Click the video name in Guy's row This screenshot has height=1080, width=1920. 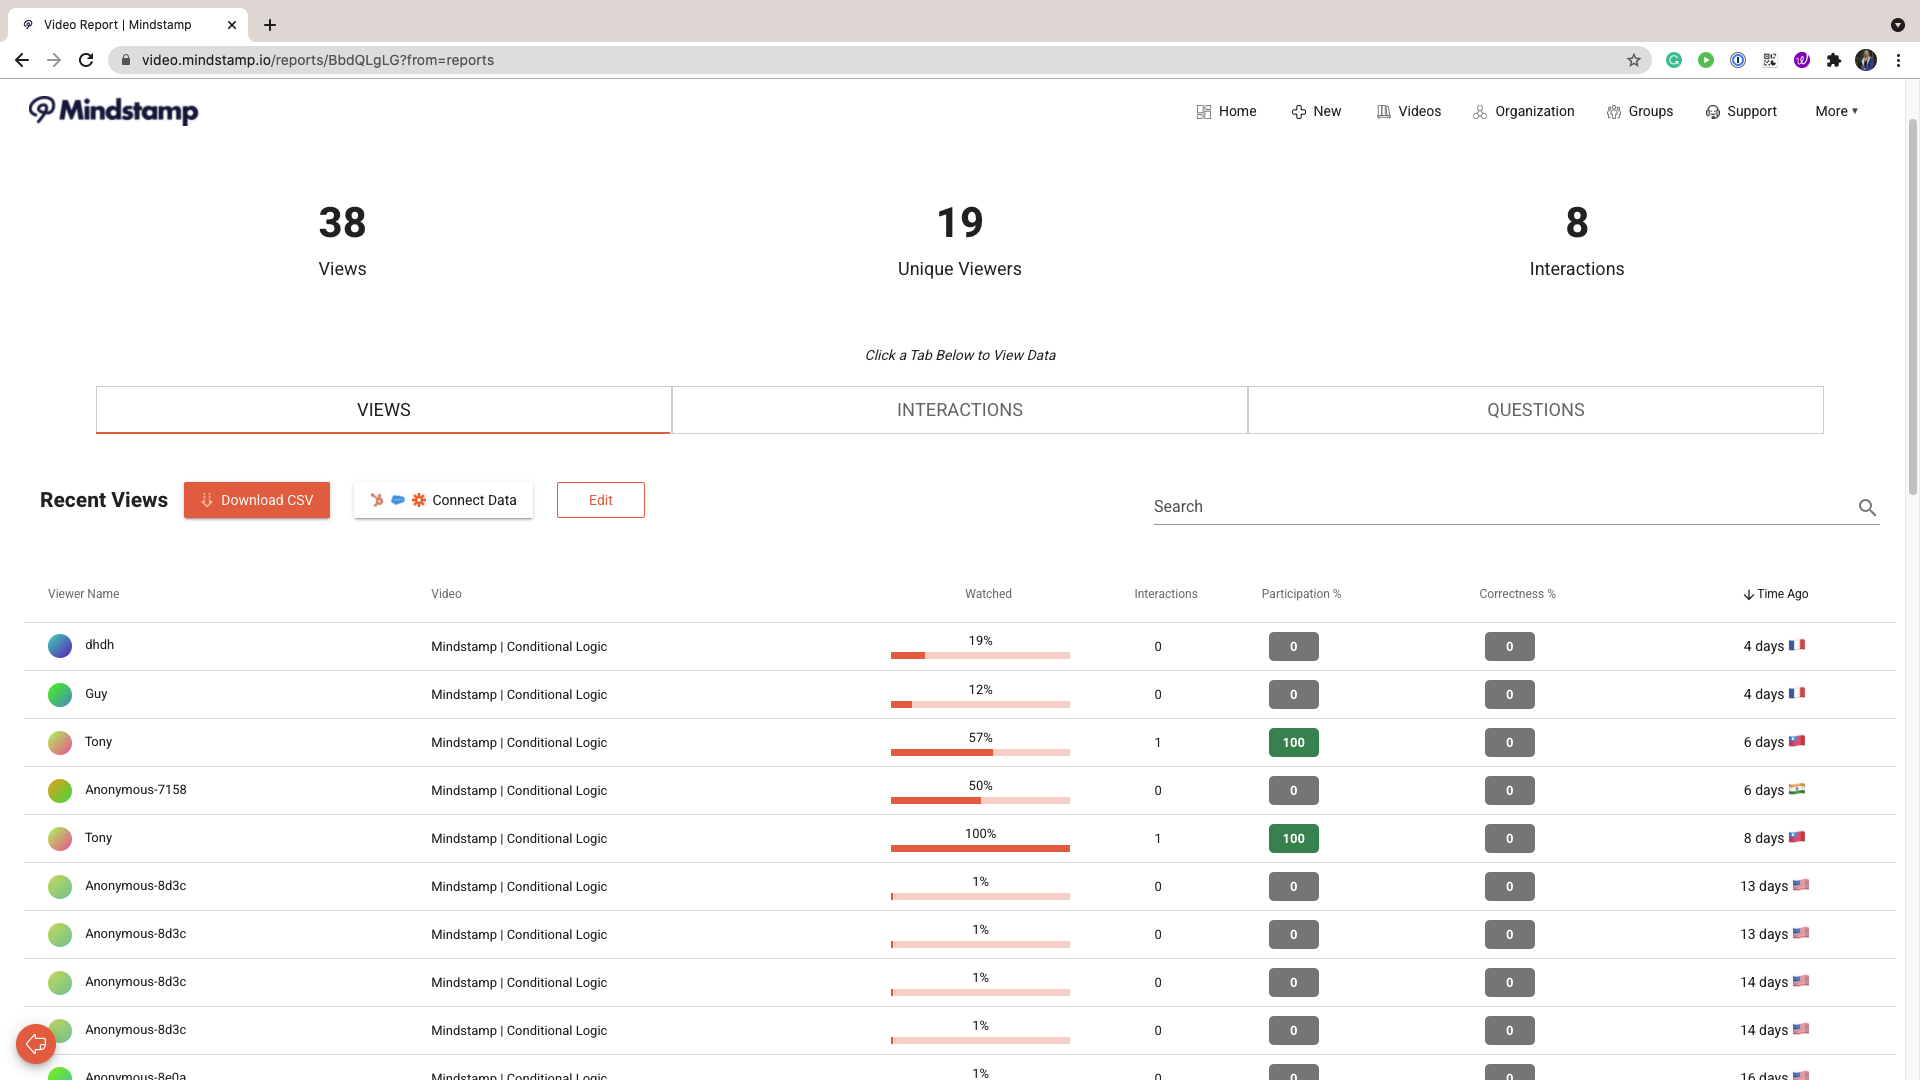pyautogui.click(x=519, y=695)
